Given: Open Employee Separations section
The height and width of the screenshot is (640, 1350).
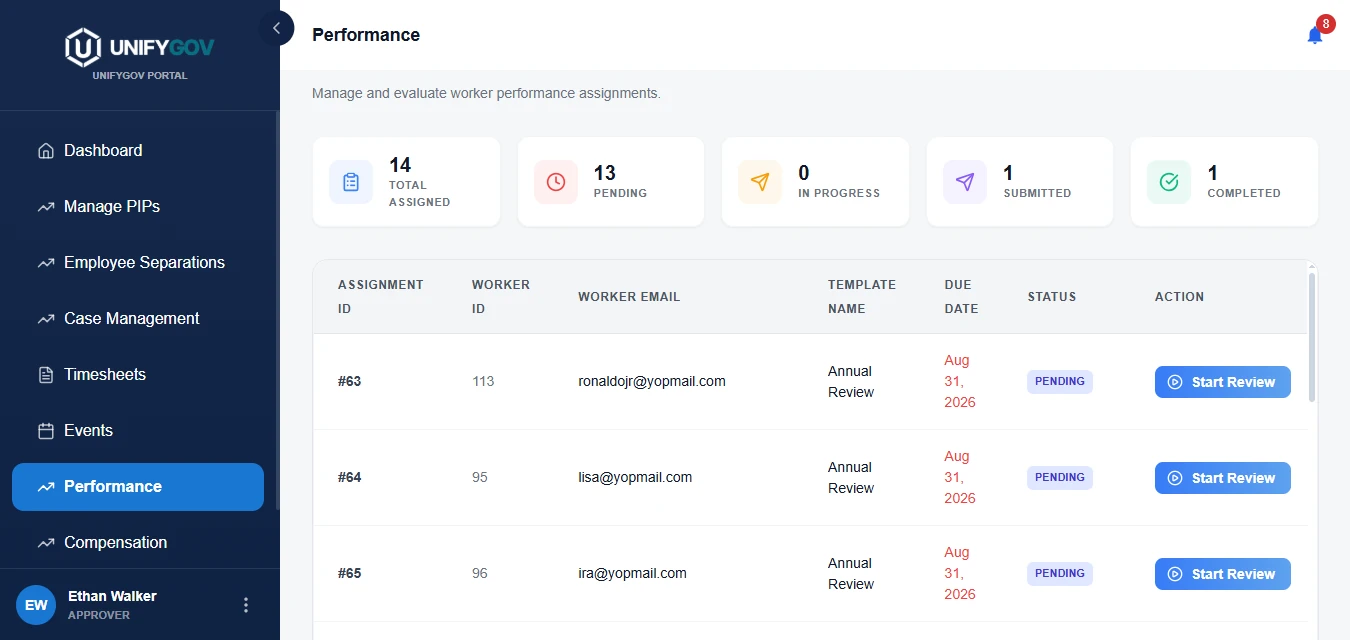Looking at the screenshot, I should coord(138,263).
